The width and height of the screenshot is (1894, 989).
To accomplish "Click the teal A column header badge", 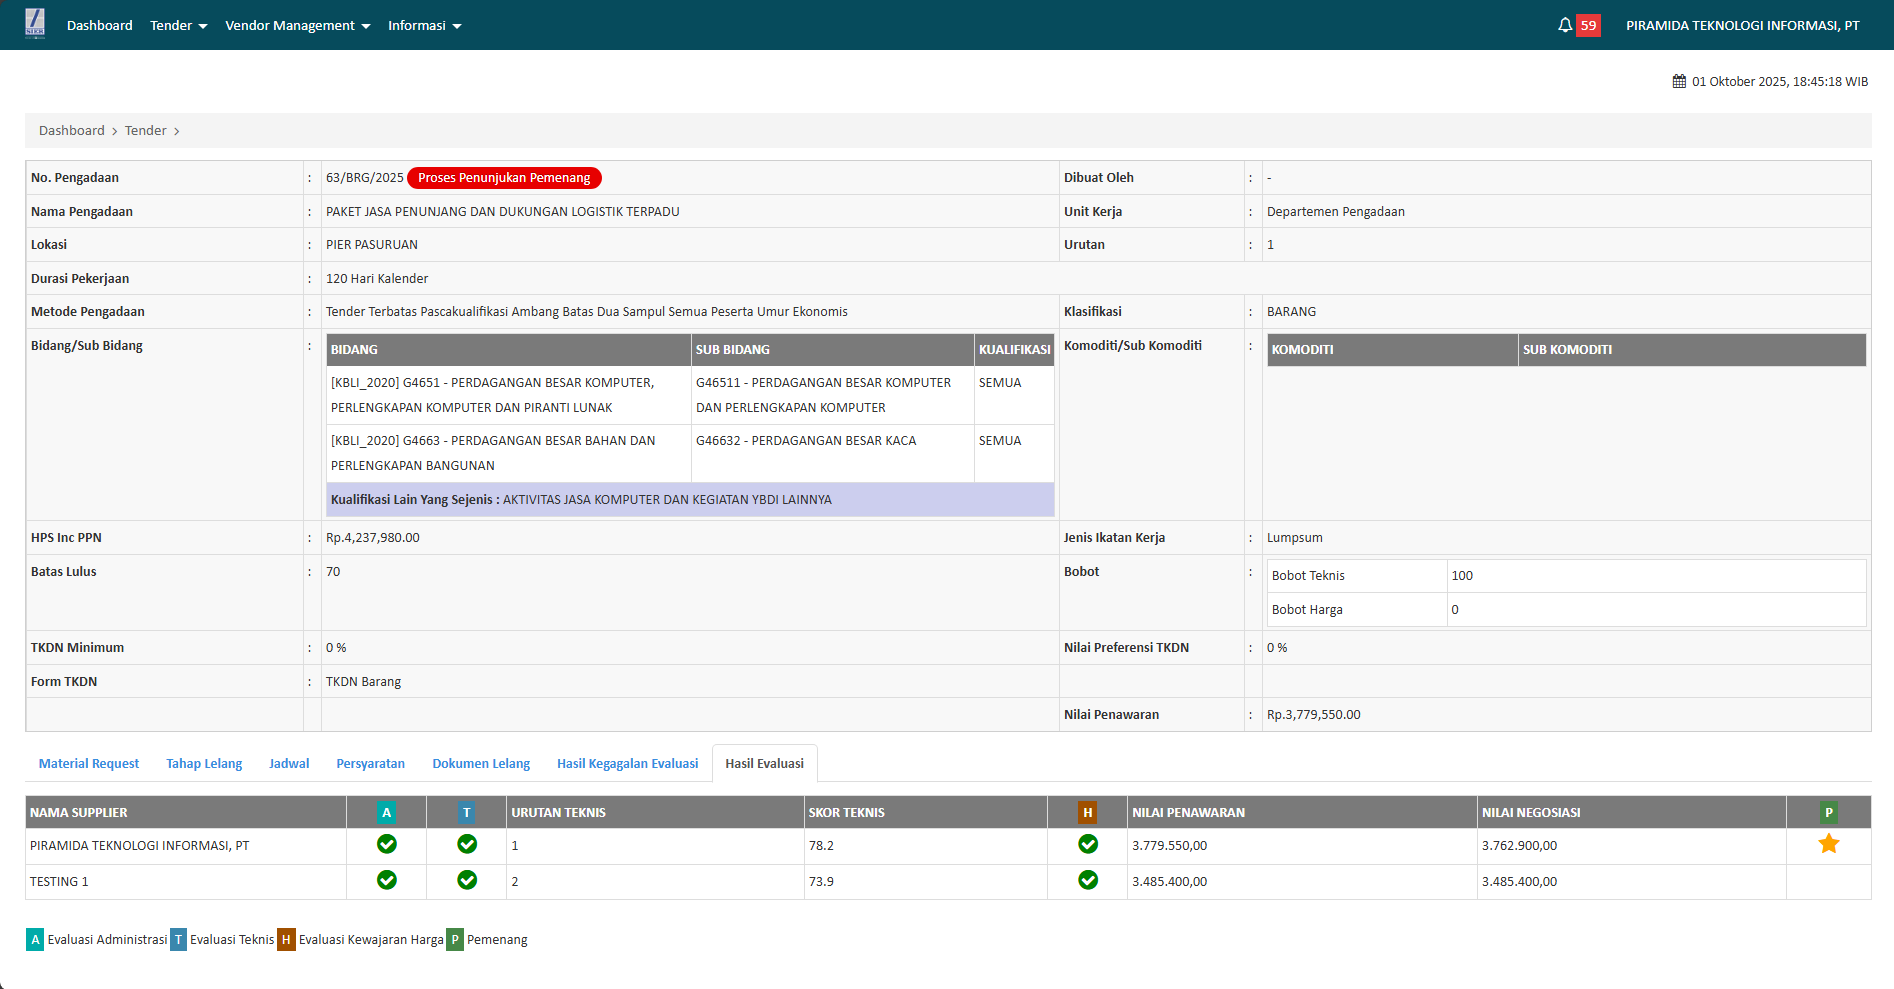I will pos(386,813).
